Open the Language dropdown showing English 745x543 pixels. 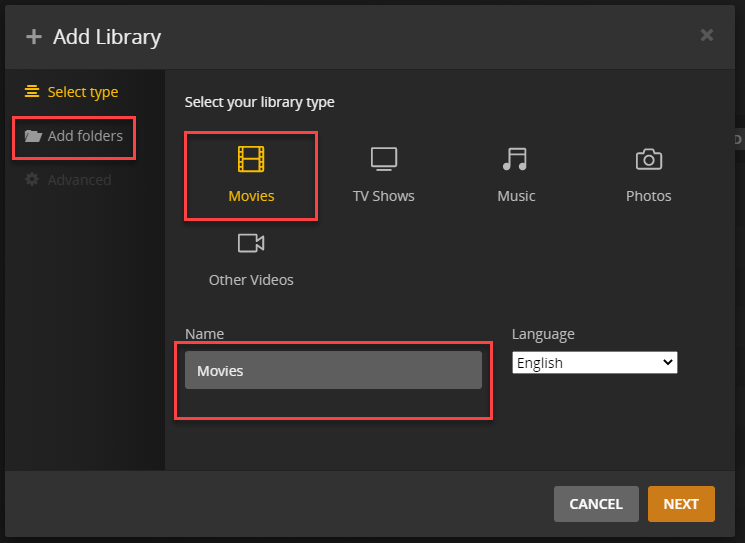click(x=594, y=363)
